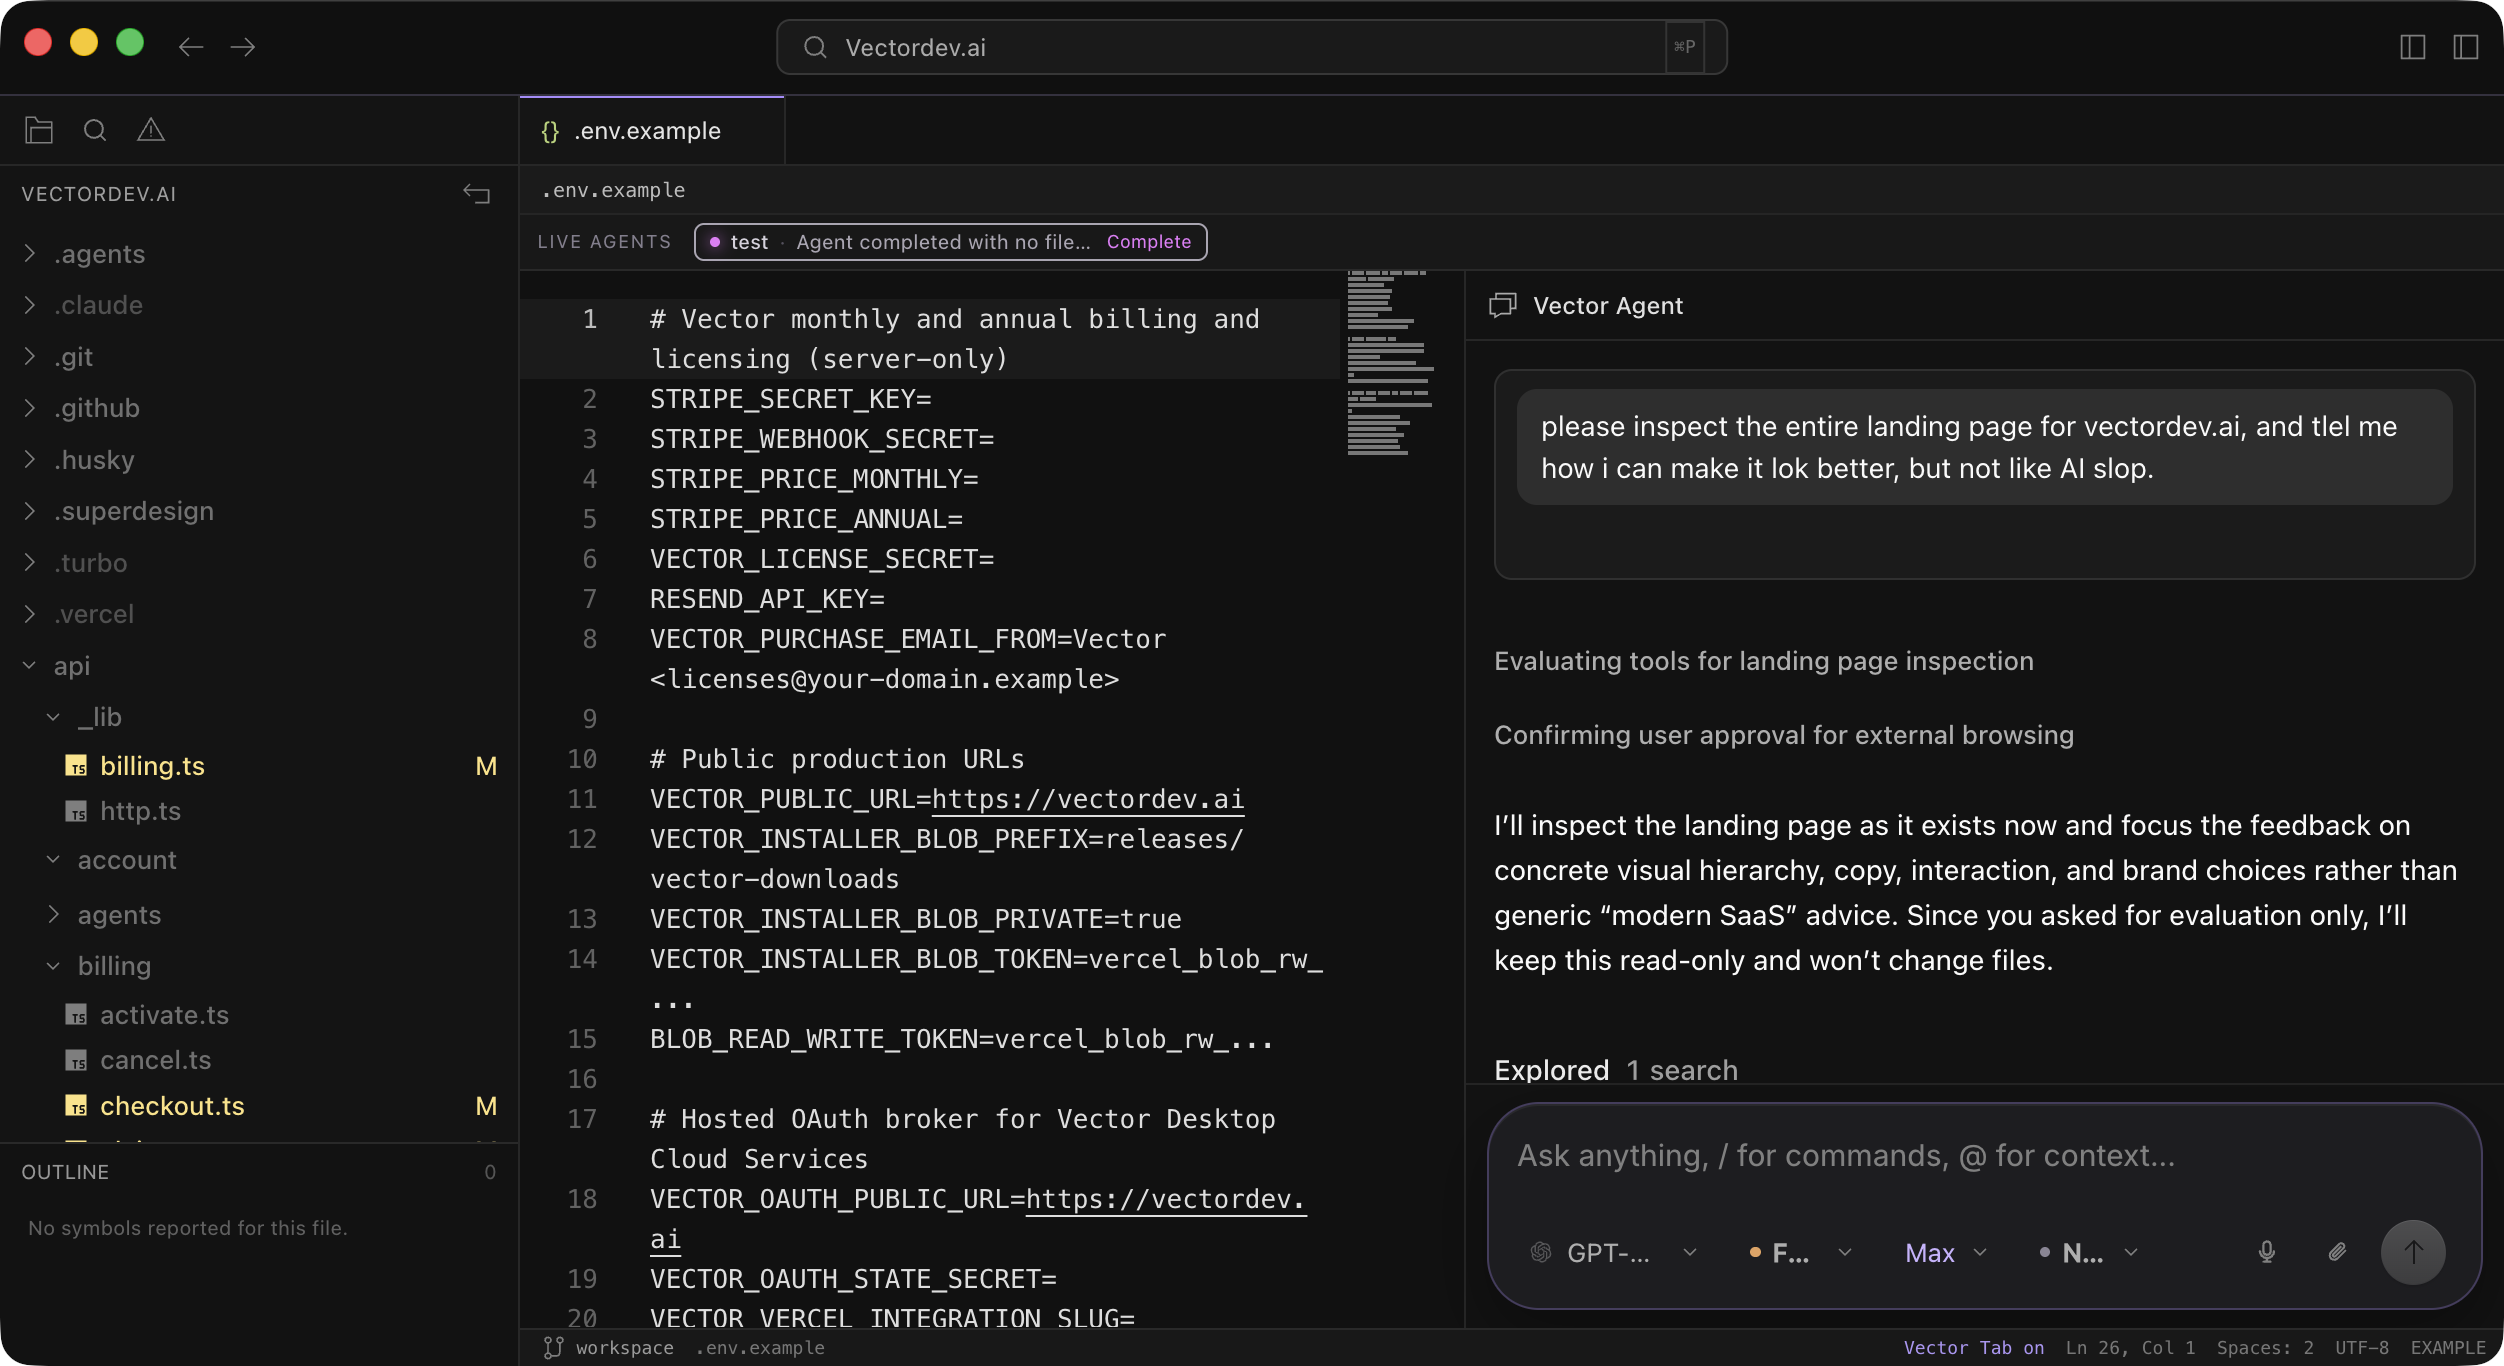Viewport: 2504px width, 1366px height.
Task: Click the braces icon on the .env.example tab
Action: click(x=550, y=131)
